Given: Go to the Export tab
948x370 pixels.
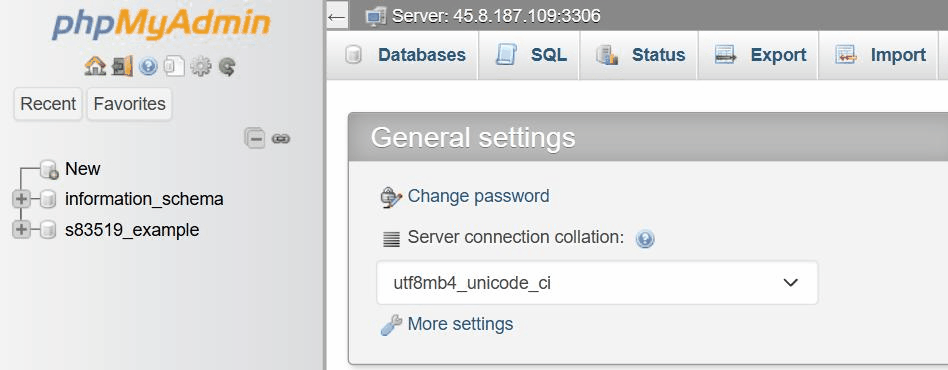Looking at the screenshot, I should [759, 55].
